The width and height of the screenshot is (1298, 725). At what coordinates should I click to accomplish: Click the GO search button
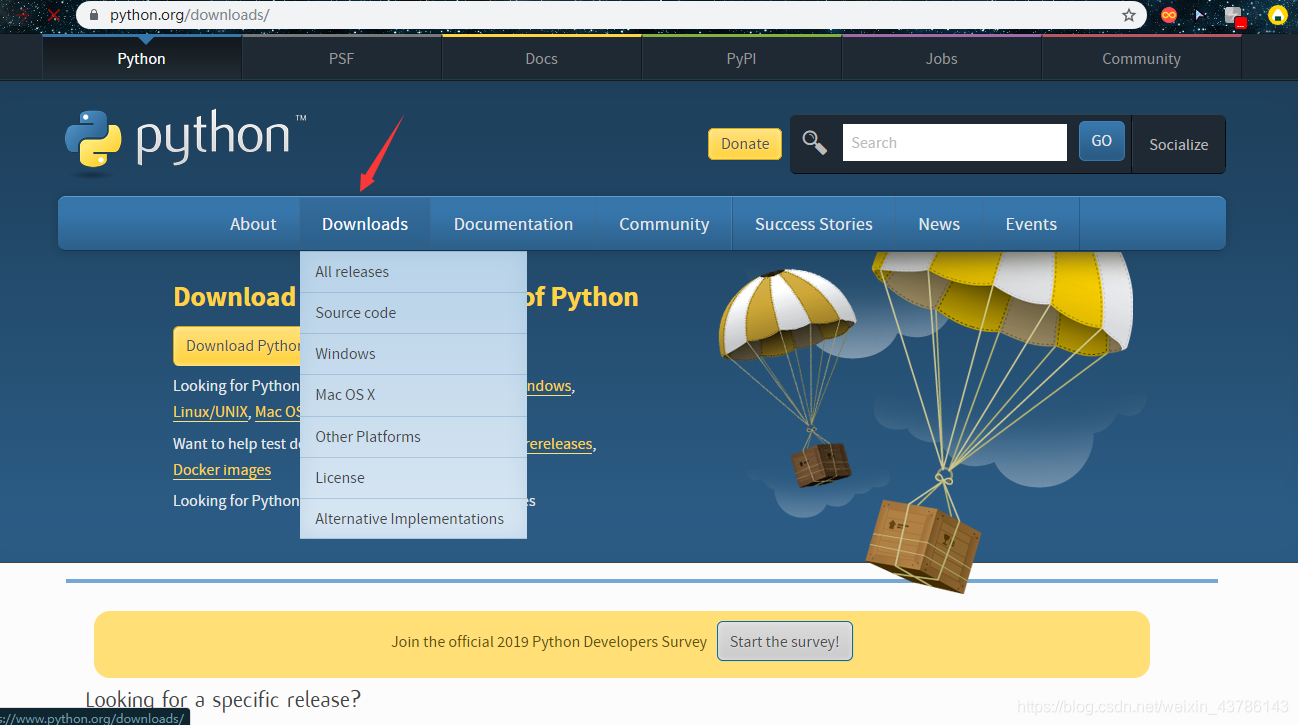coord(1102,142)
